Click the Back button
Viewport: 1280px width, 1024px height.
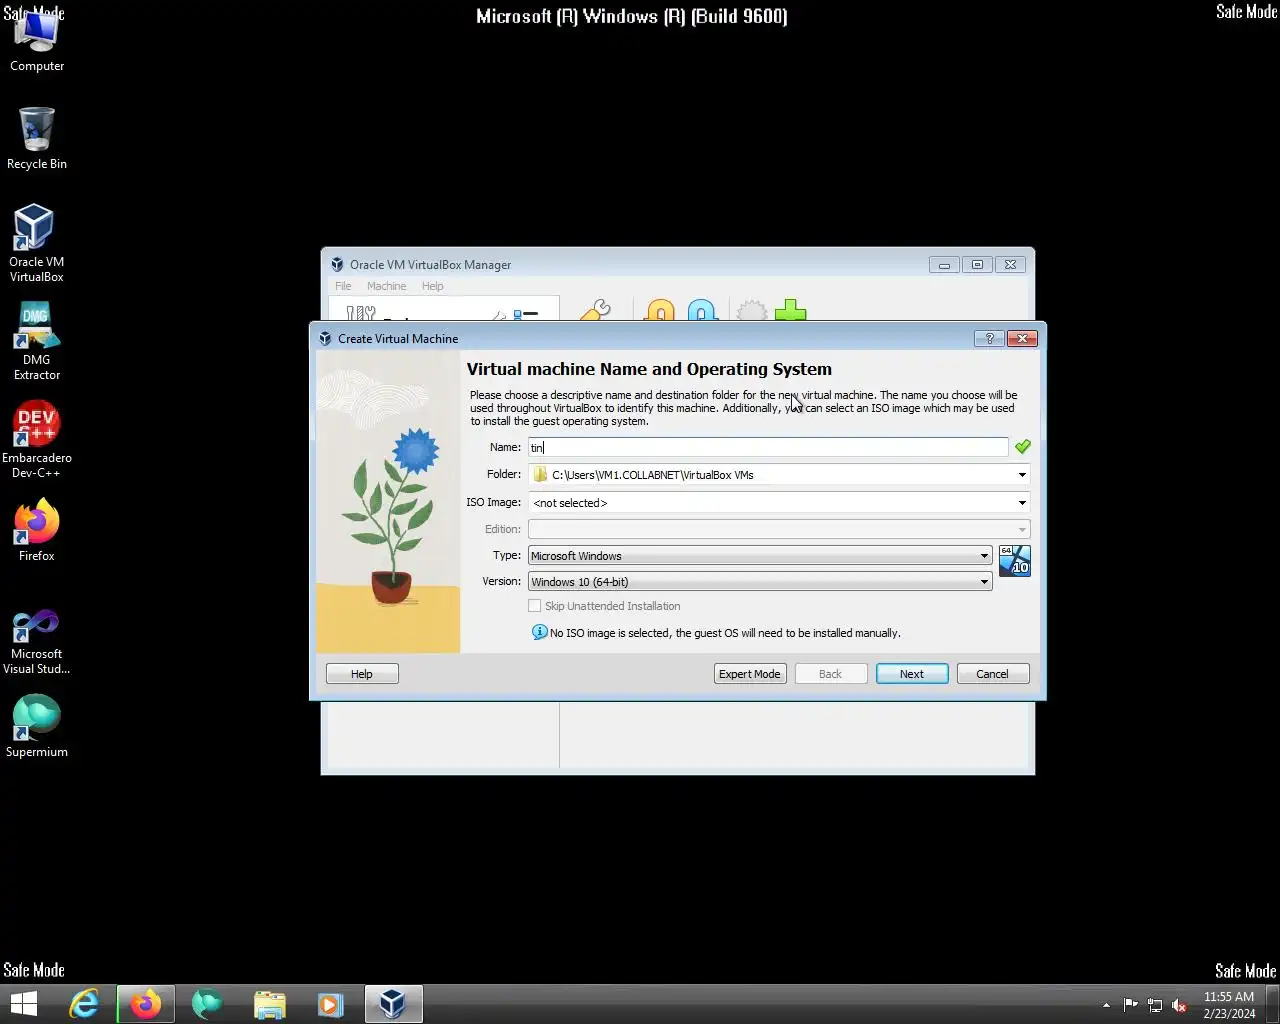tap(831, 674)
